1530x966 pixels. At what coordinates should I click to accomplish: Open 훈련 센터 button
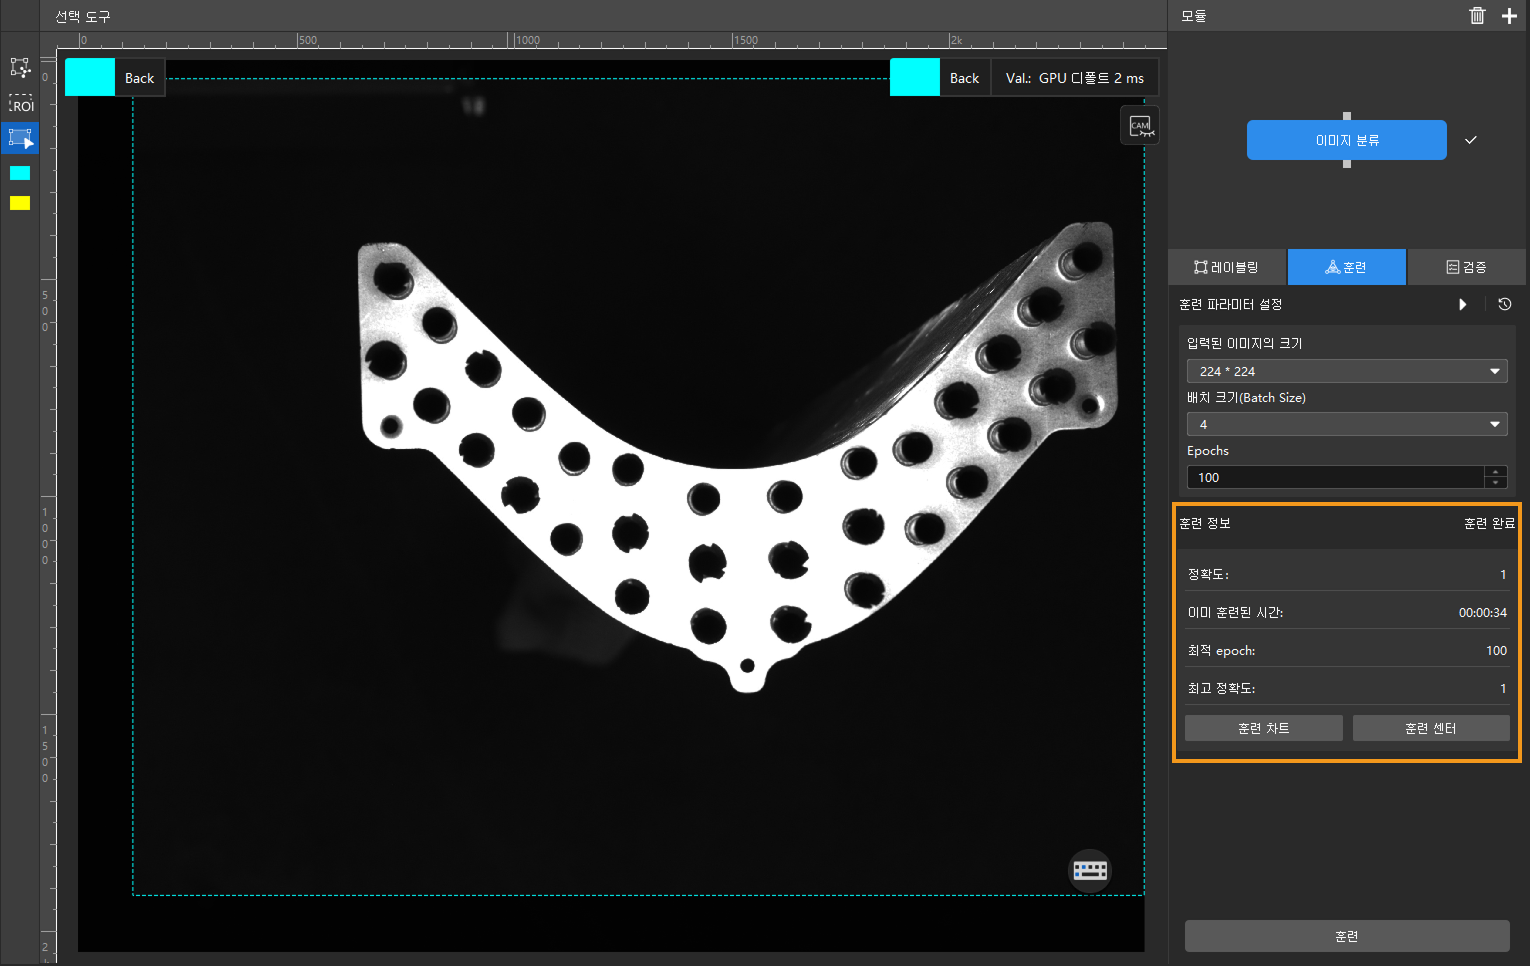pyautogui.click(x=1430, y=728)
